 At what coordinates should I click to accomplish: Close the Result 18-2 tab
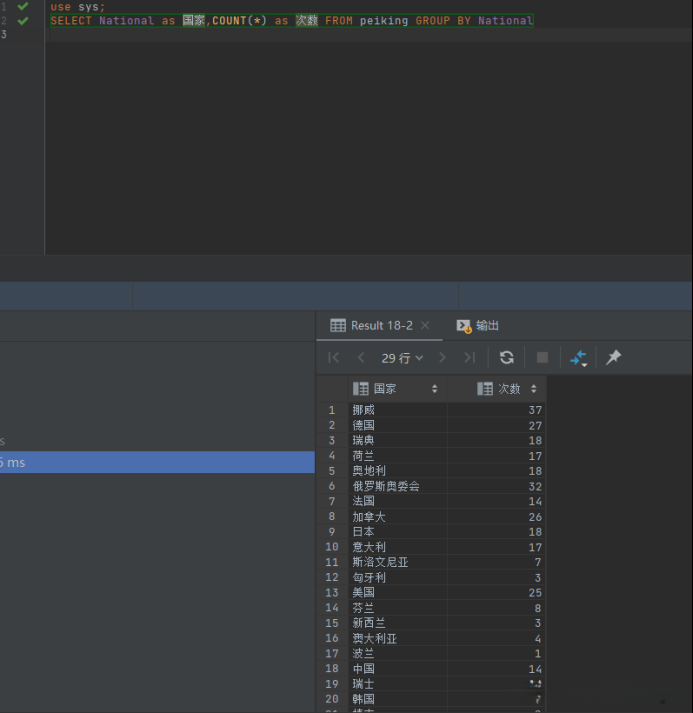(425, 326)
